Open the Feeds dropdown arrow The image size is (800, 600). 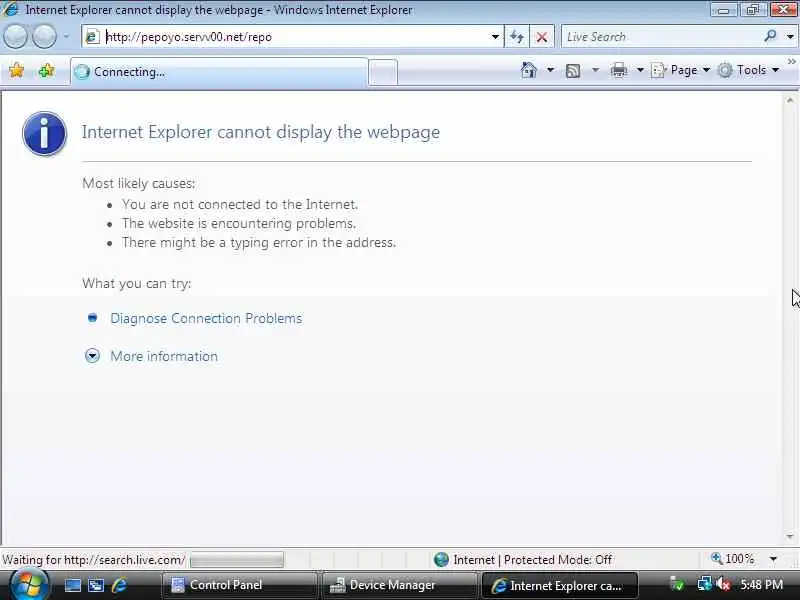[595, 70]
